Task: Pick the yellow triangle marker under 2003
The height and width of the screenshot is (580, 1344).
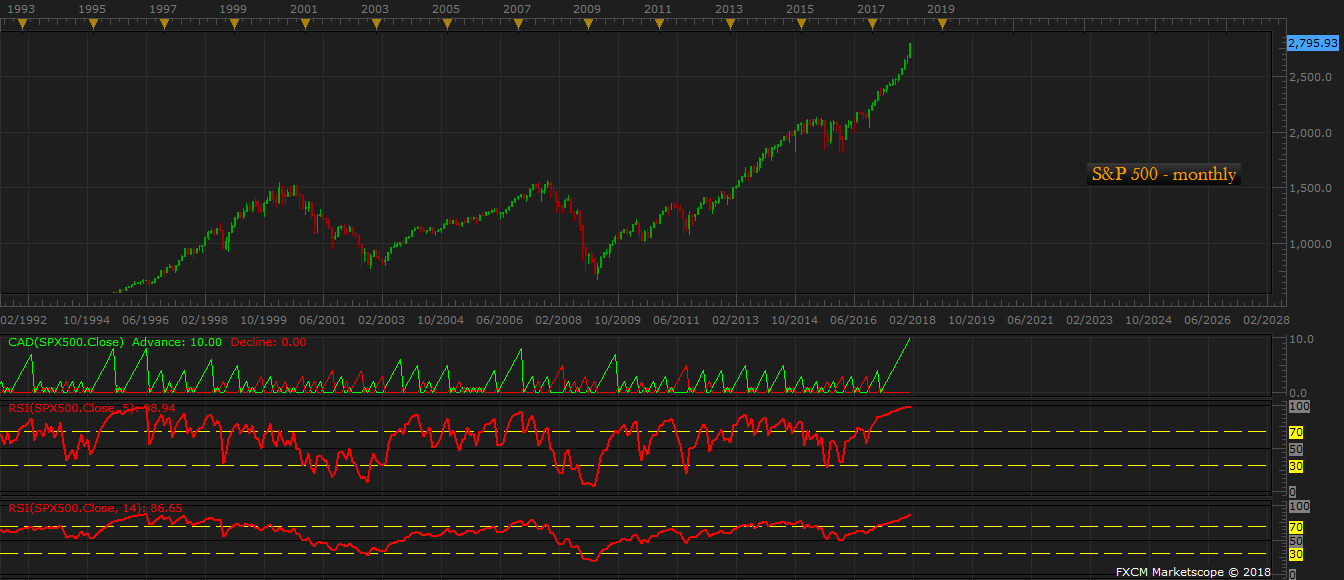Action: [376, 25]
